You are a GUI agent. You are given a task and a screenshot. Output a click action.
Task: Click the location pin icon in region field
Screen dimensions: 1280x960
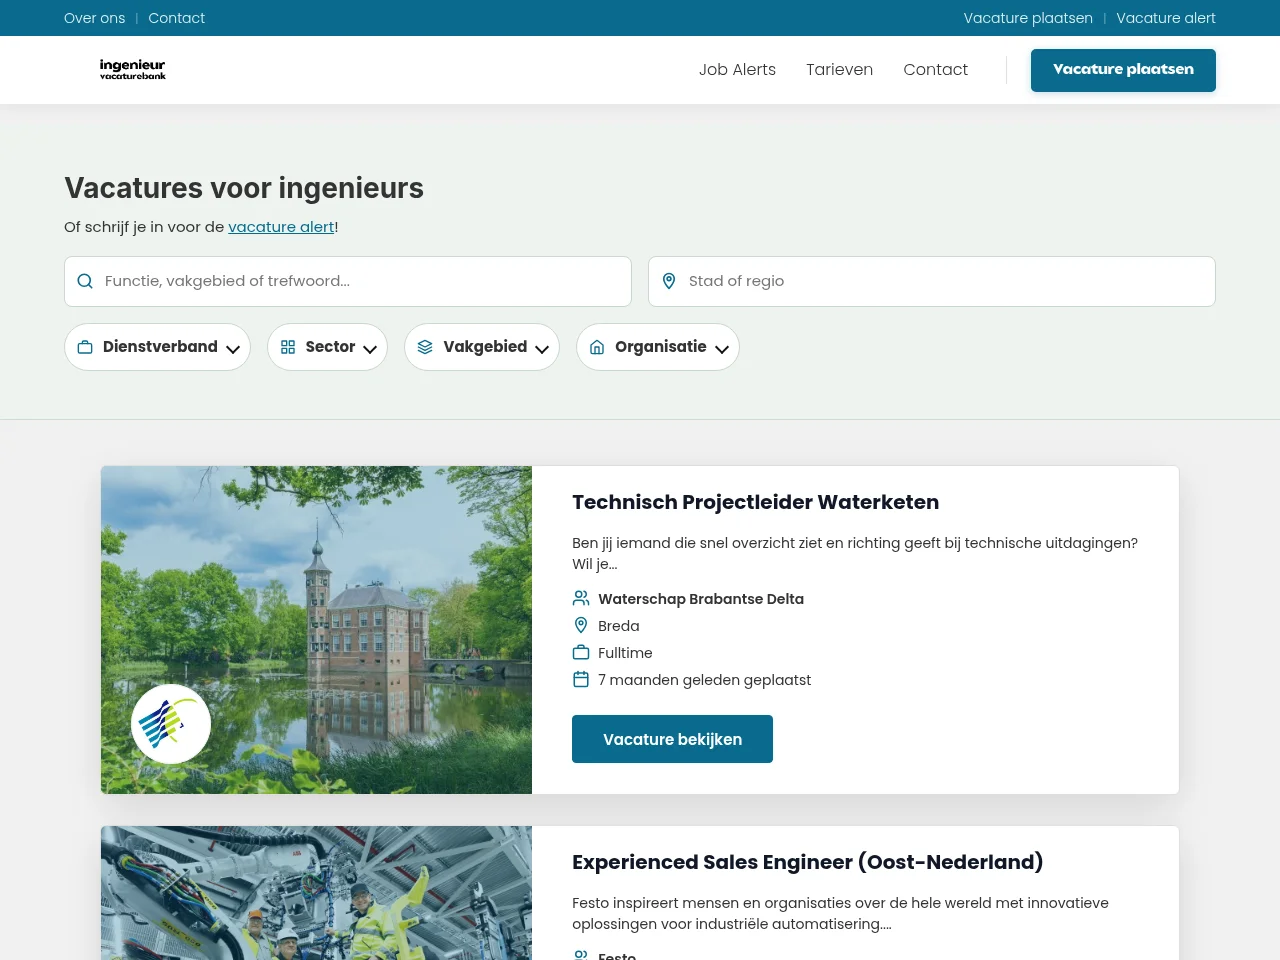[669, 281]
